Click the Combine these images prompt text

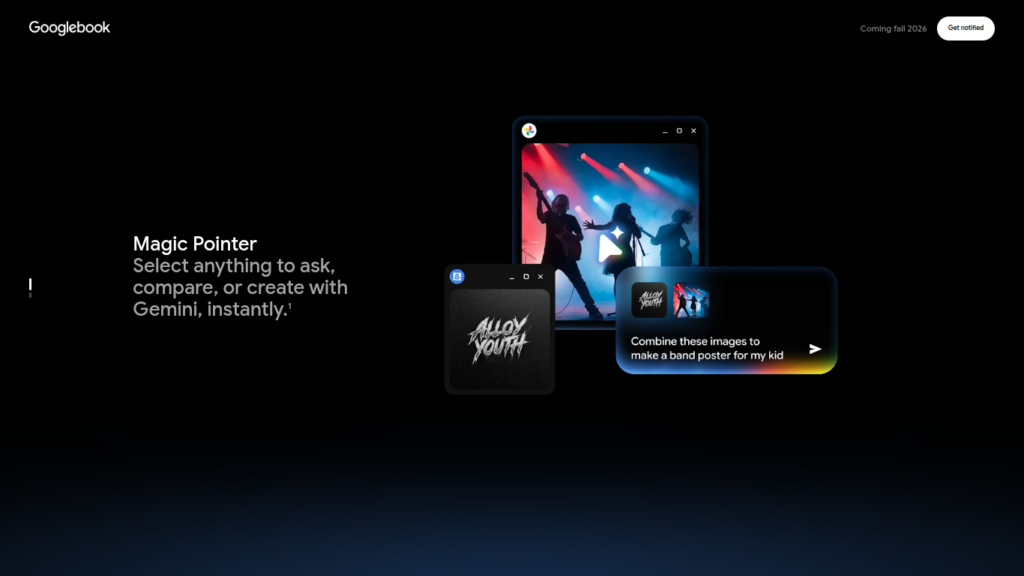coord(707,348)
